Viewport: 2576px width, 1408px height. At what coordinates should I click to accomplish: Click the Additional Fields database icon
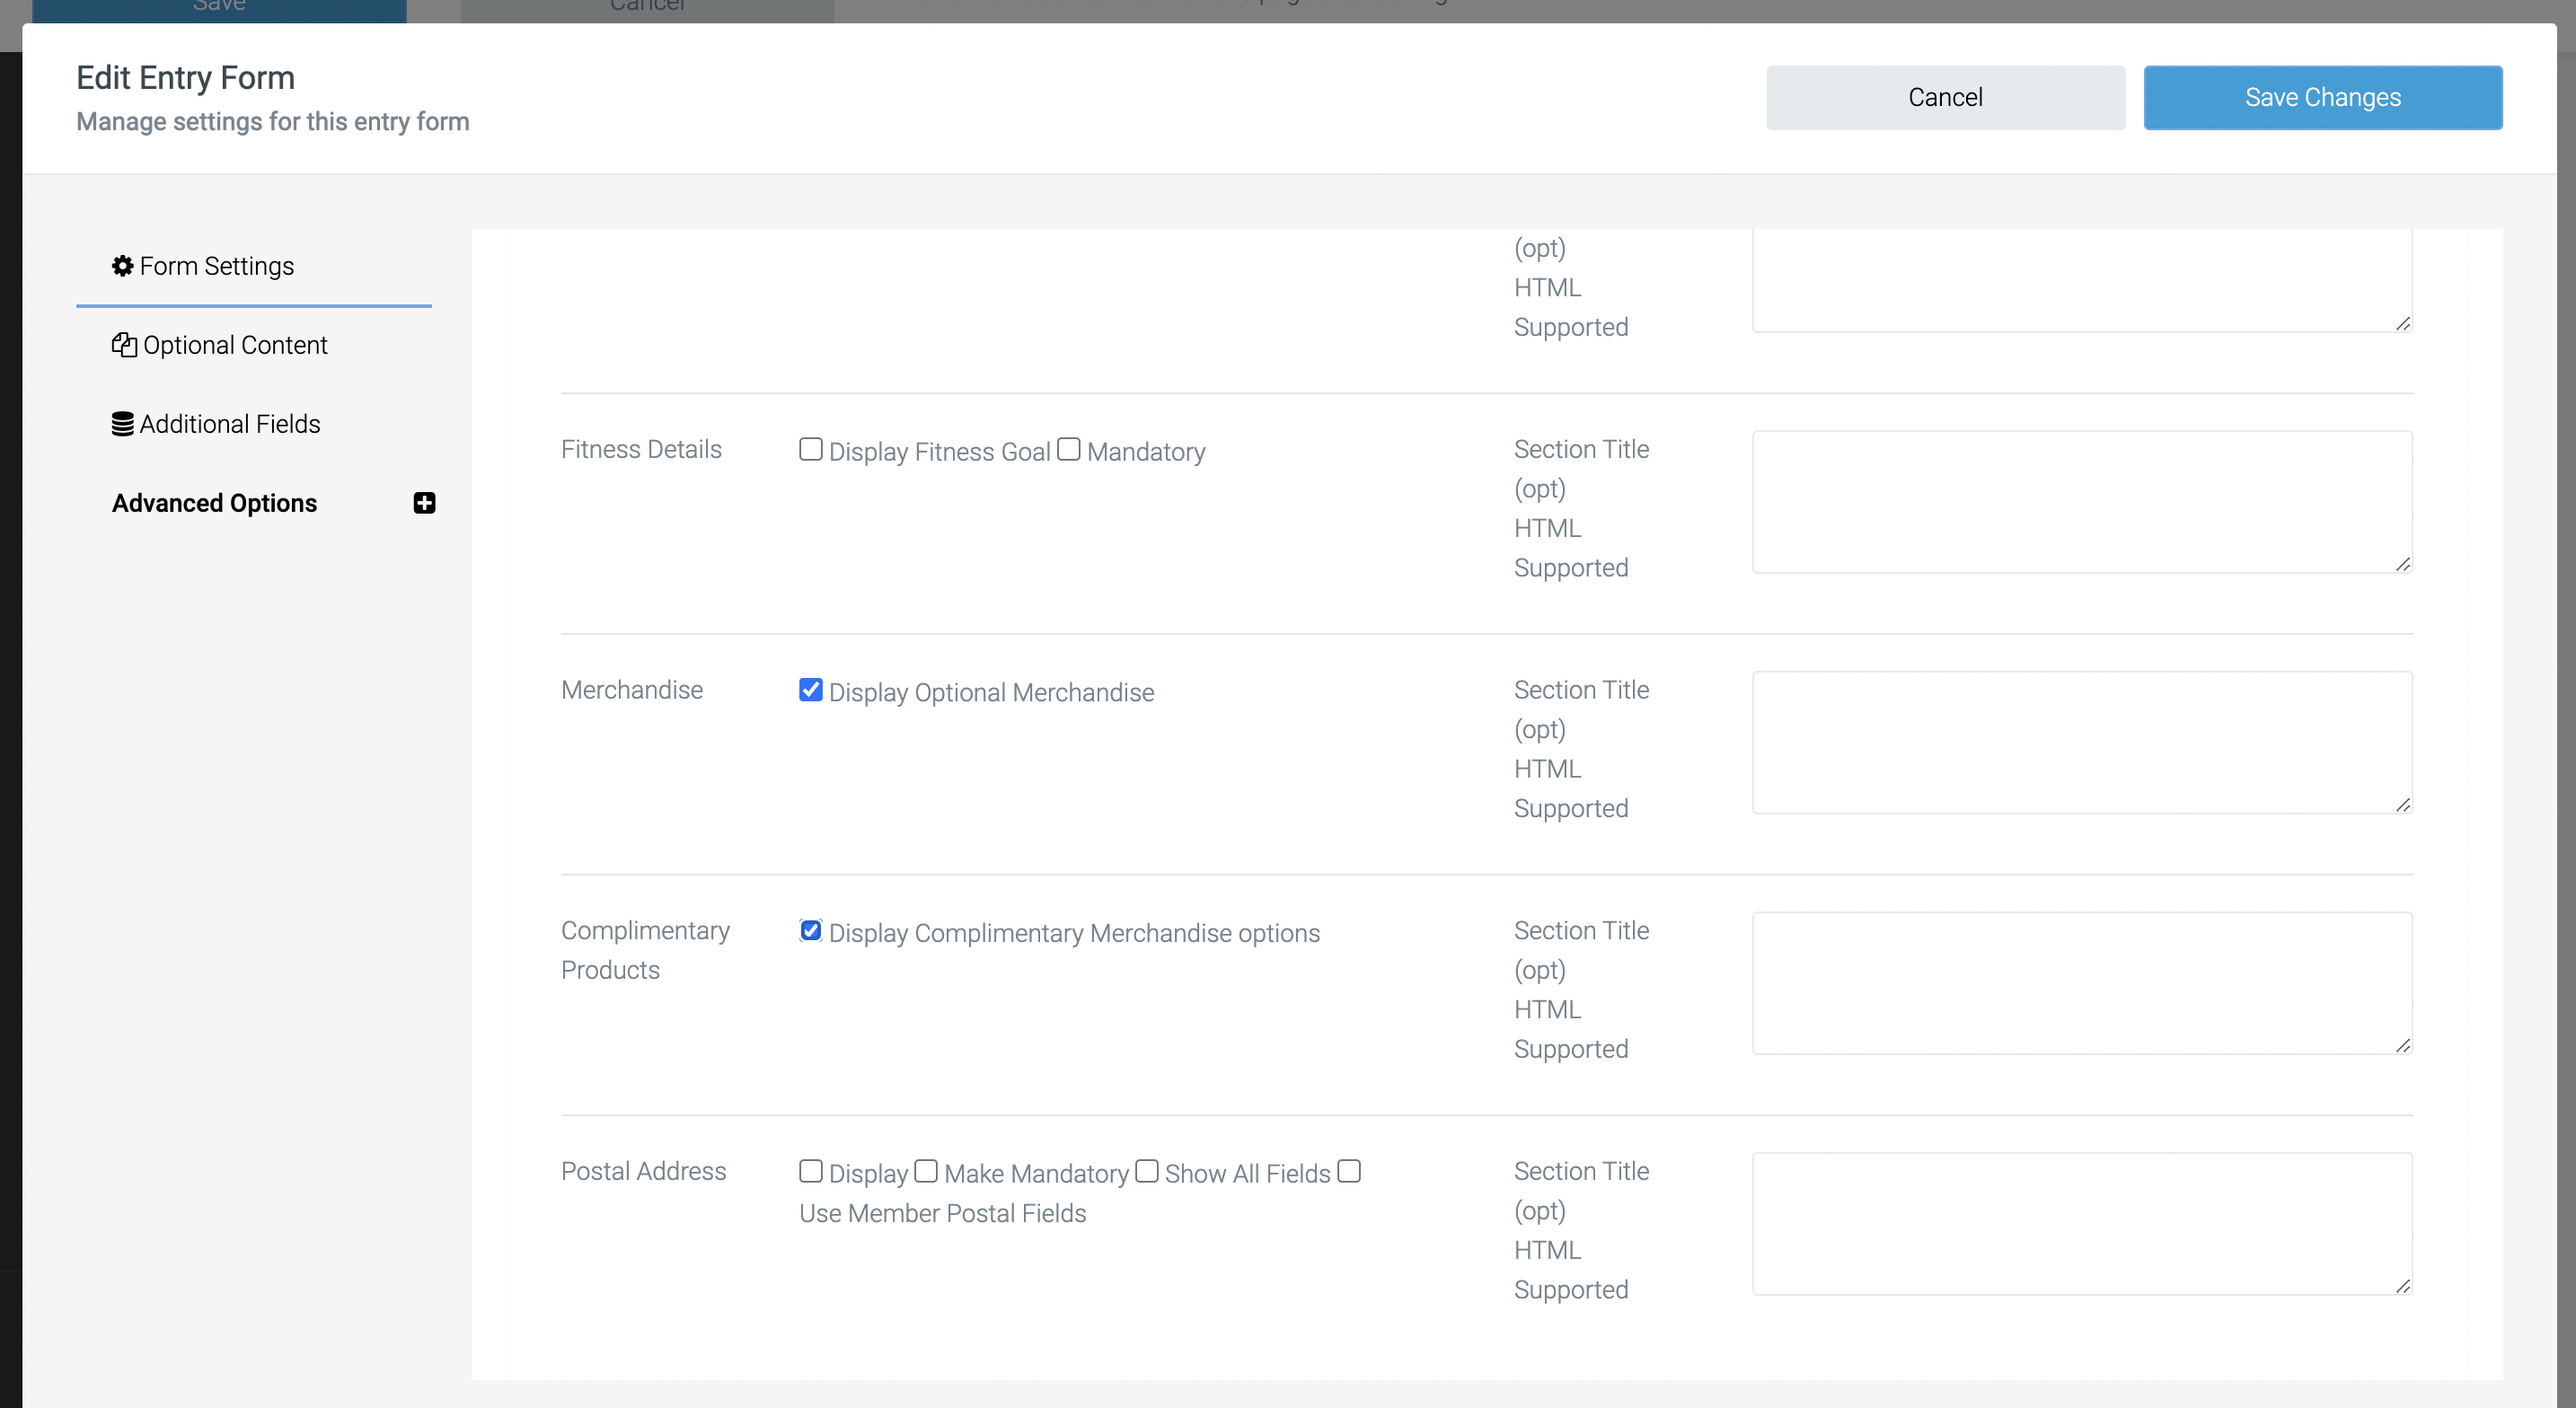122,424
